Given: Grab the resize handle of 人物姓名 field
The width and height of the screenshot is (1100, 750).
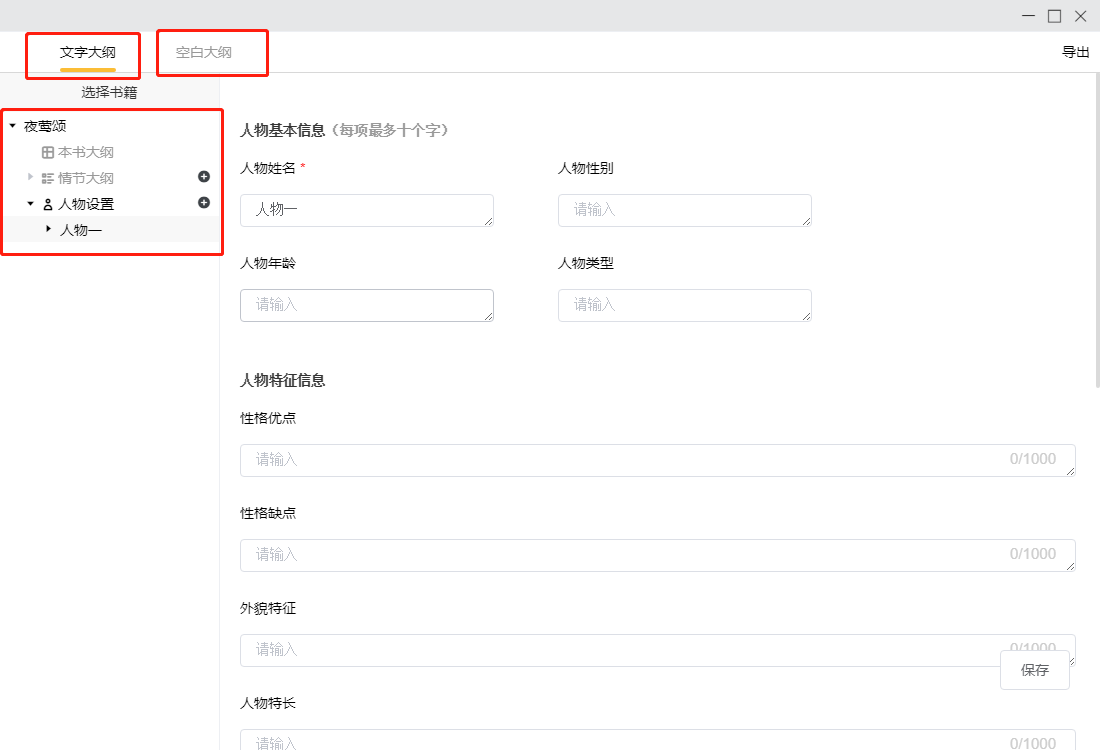Looking at the screenshot, I should click(x=488, y=221).
